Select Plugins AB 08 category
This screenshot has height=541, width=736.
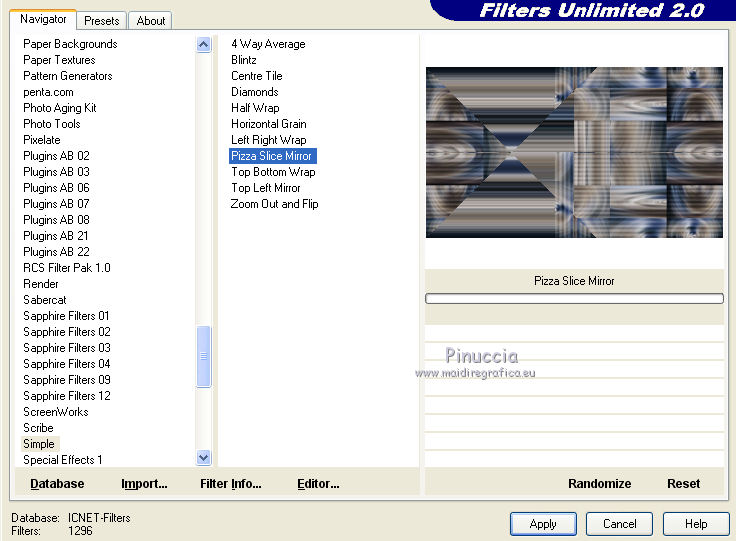[x=56, y=220]
